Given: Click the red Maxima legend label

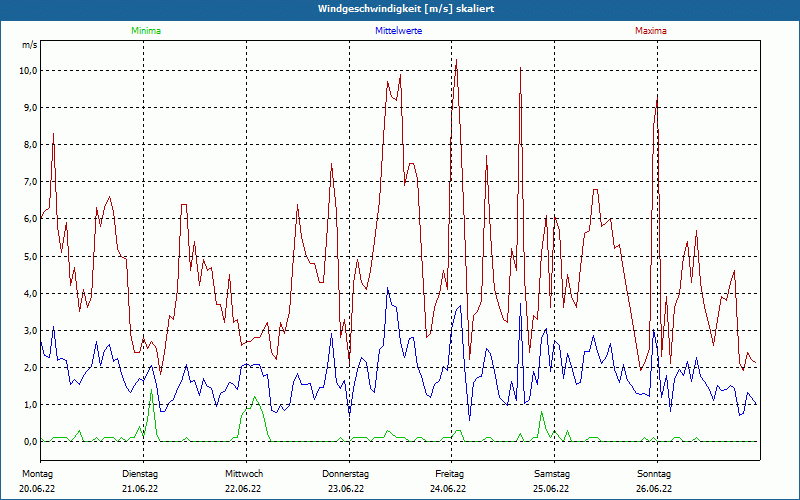Looking at the screenshot, I should (x=651, y=31).
